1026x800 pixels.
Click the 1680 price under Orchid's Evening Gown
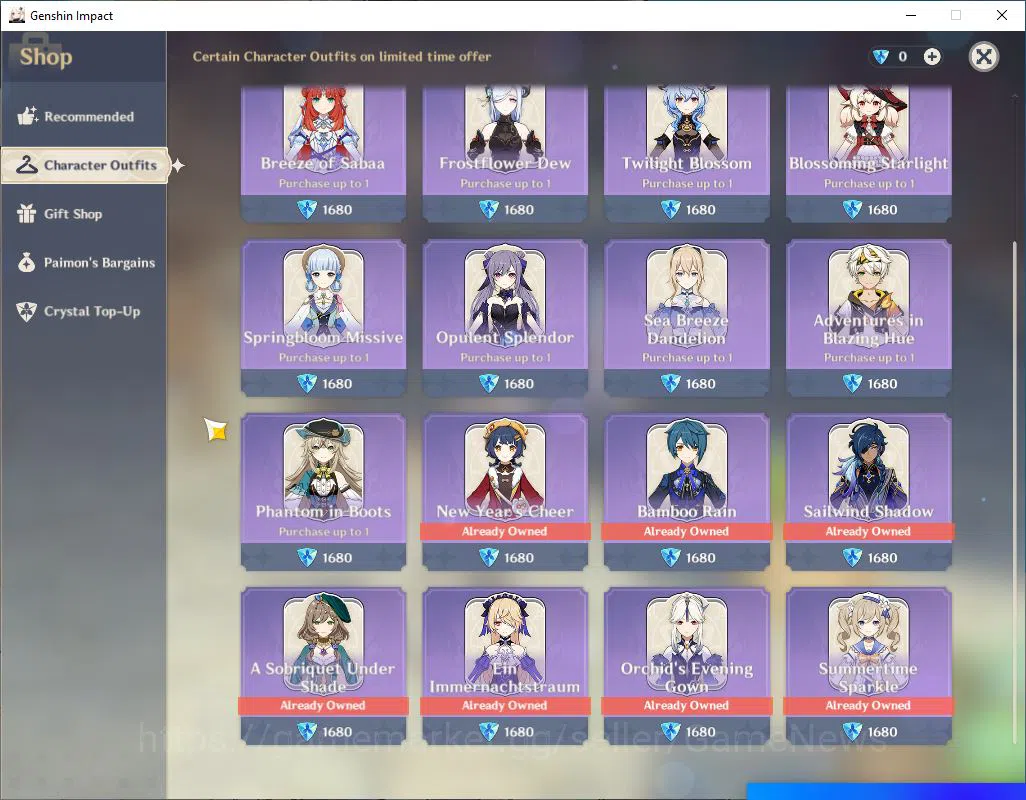(x=686, y=731)
